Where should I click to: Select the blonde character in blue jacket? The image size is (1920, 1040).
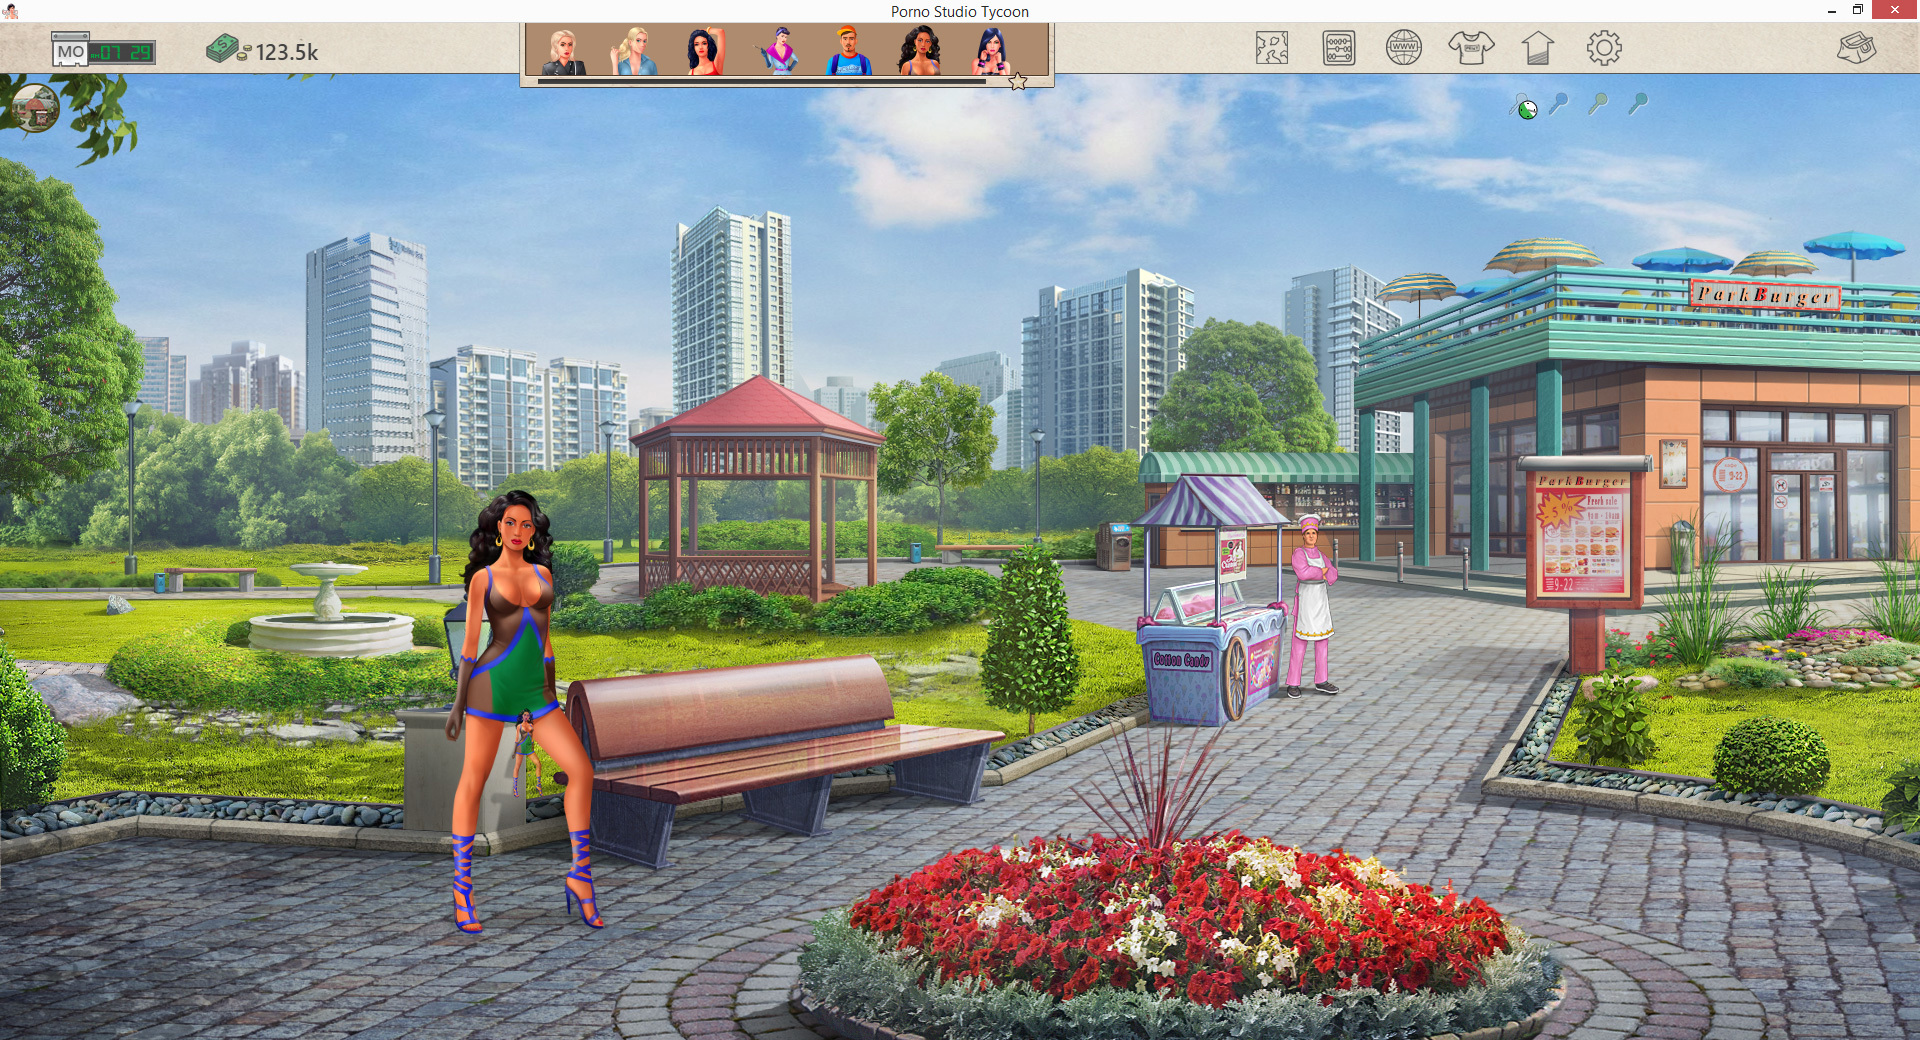point(635,52)
